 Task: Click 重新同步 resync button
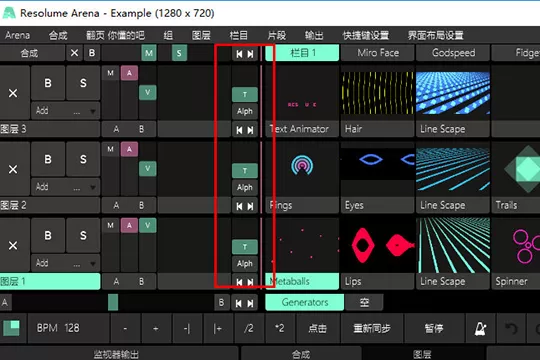point(372,328)
